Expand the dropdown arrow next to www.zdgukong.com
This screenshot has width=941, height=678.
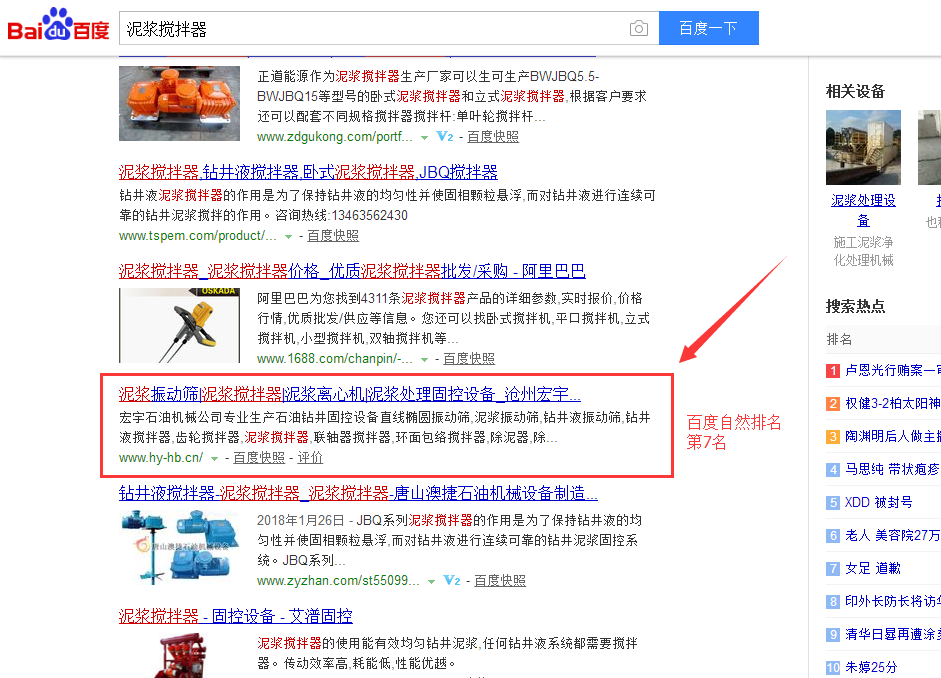[424, 137]
